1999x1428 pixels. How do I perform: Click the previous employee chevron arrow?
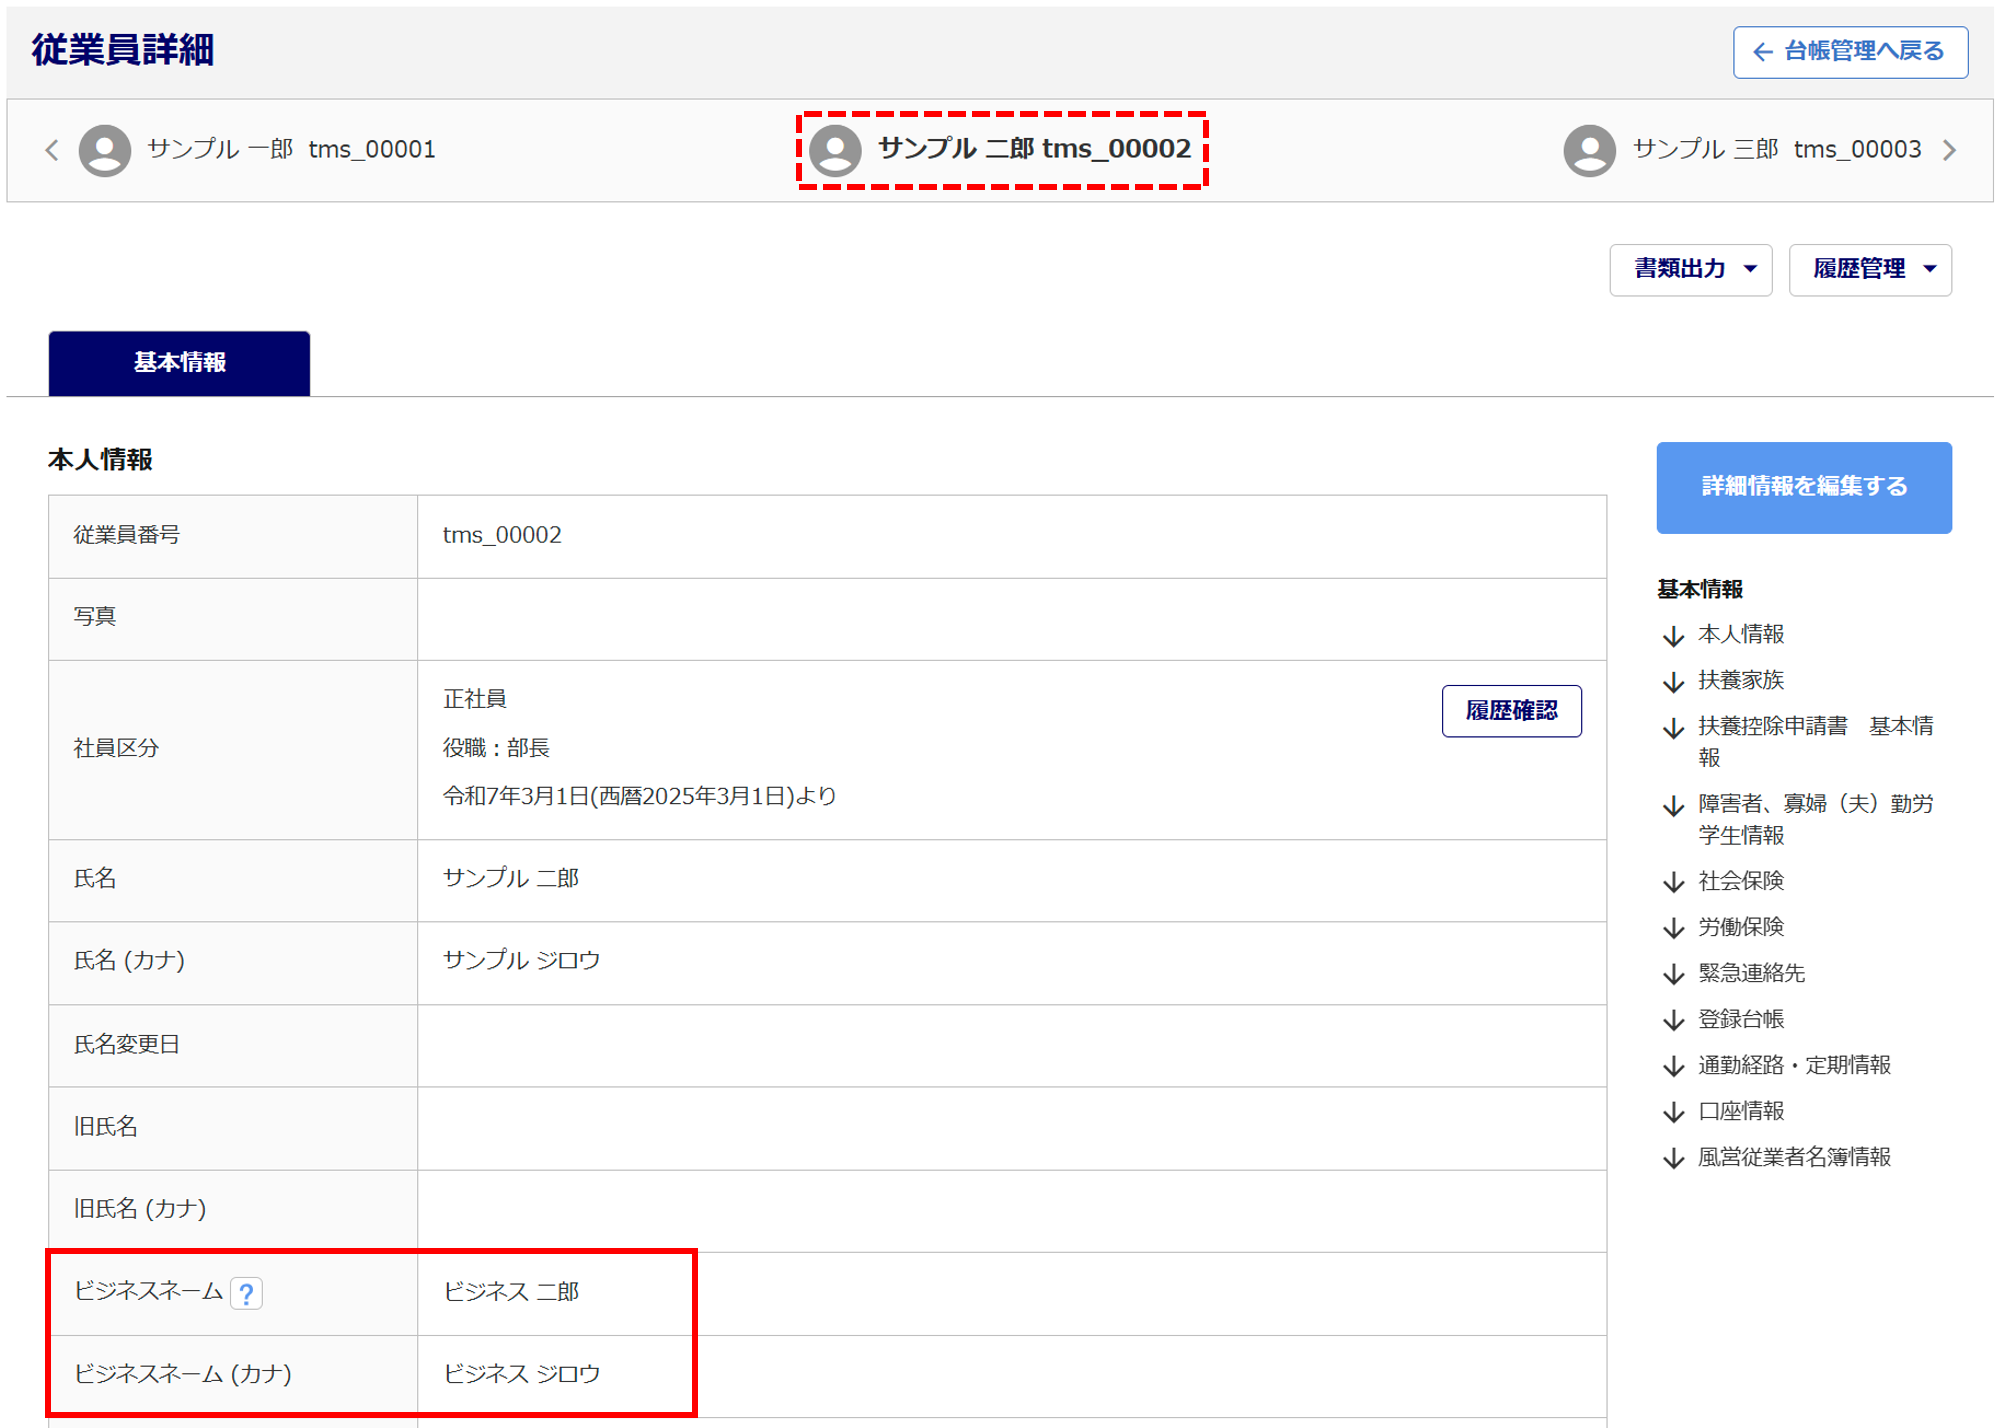52,150
